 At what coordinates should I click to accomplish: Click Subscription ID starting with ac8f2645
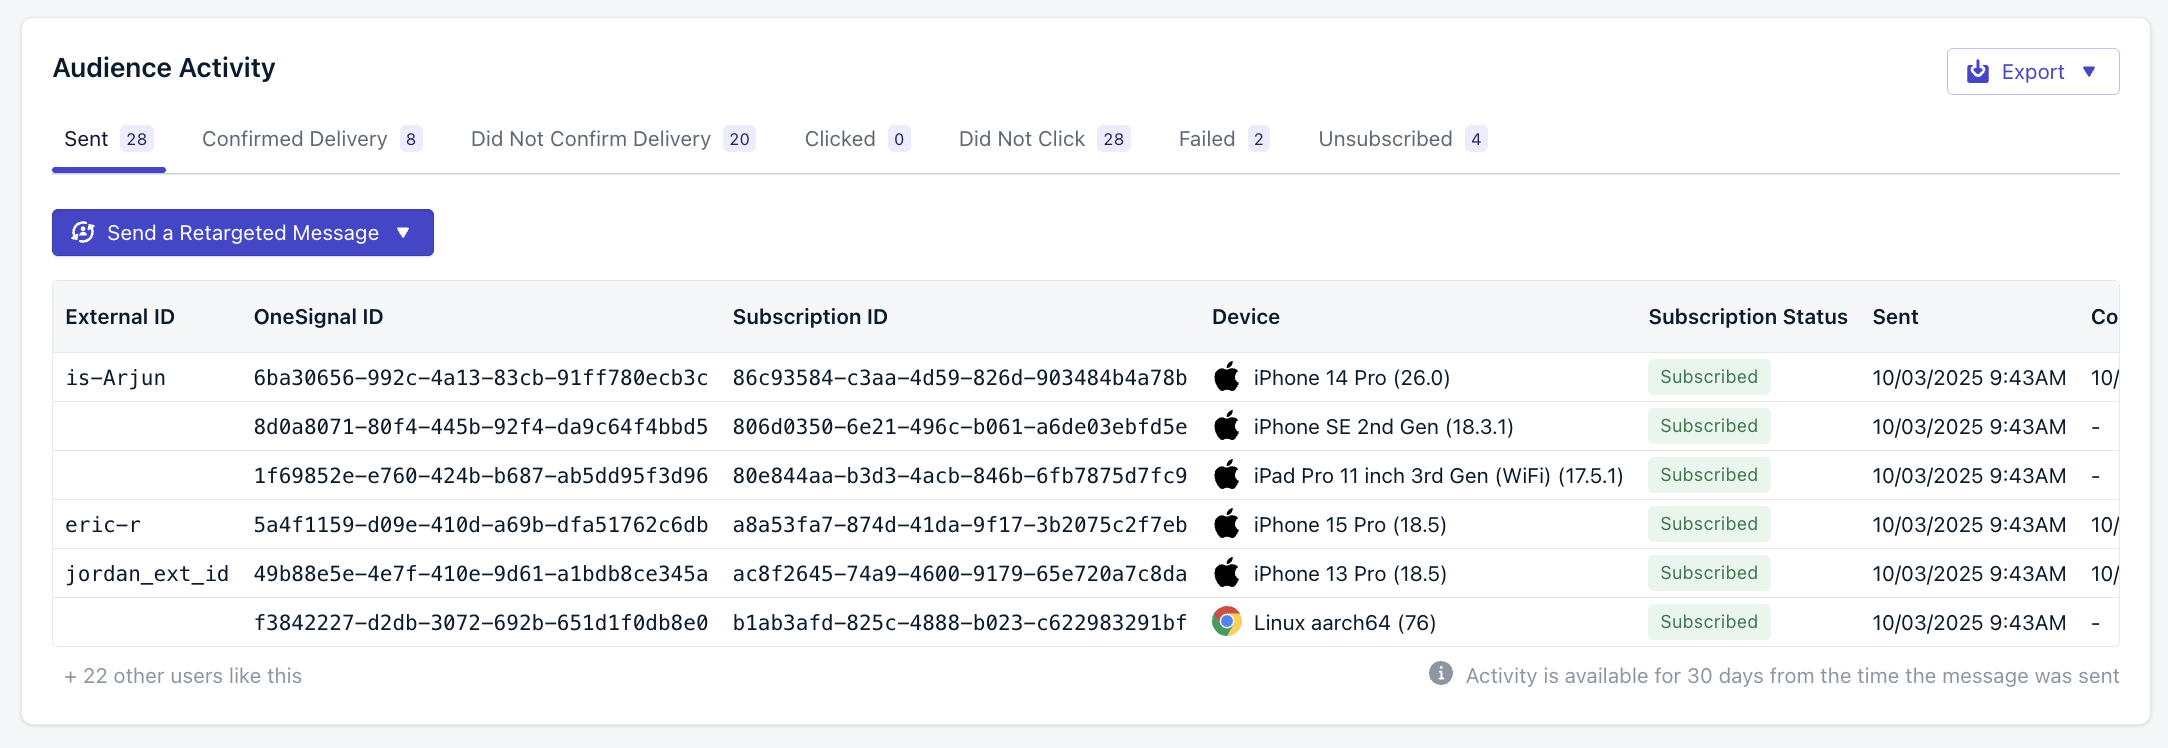(x=959, y=574)
